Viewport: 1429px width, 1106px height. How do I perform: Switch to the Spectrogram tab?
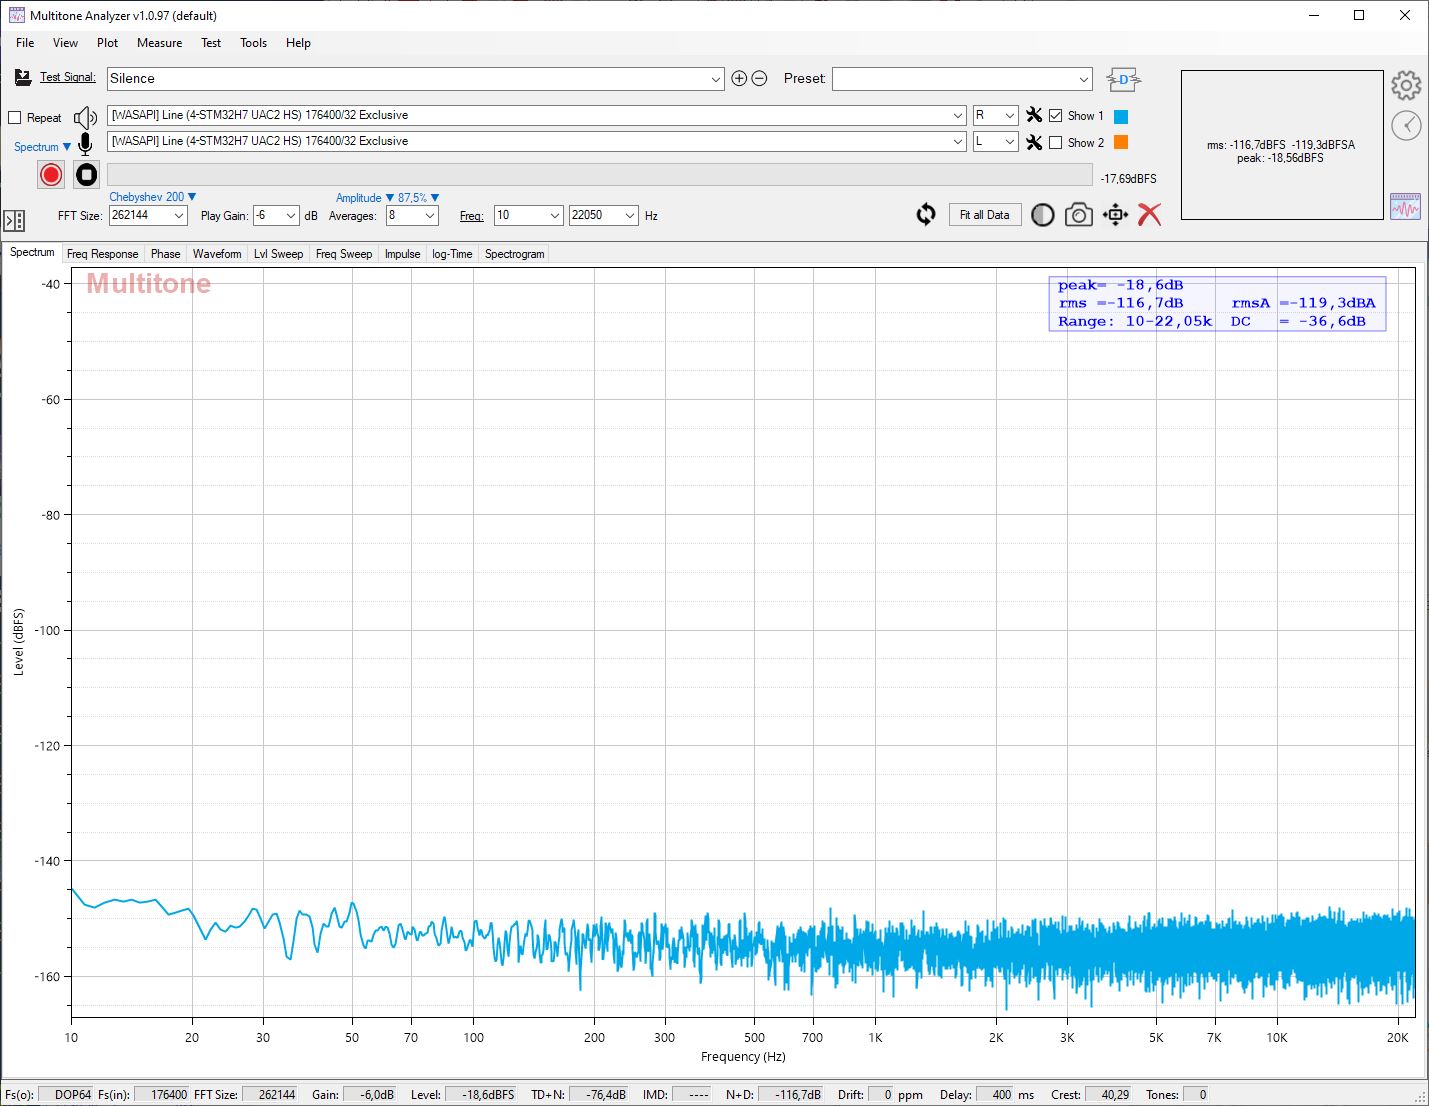[514, 254]
